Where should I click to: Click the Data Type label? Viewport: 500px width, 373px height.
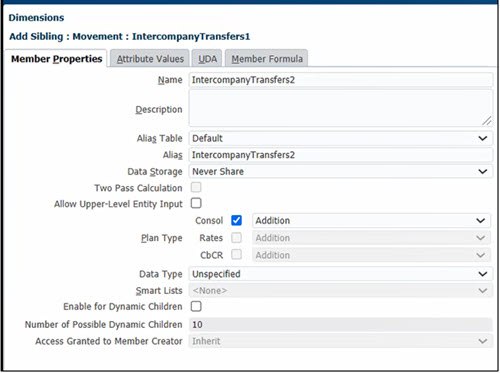pos(161,274)
